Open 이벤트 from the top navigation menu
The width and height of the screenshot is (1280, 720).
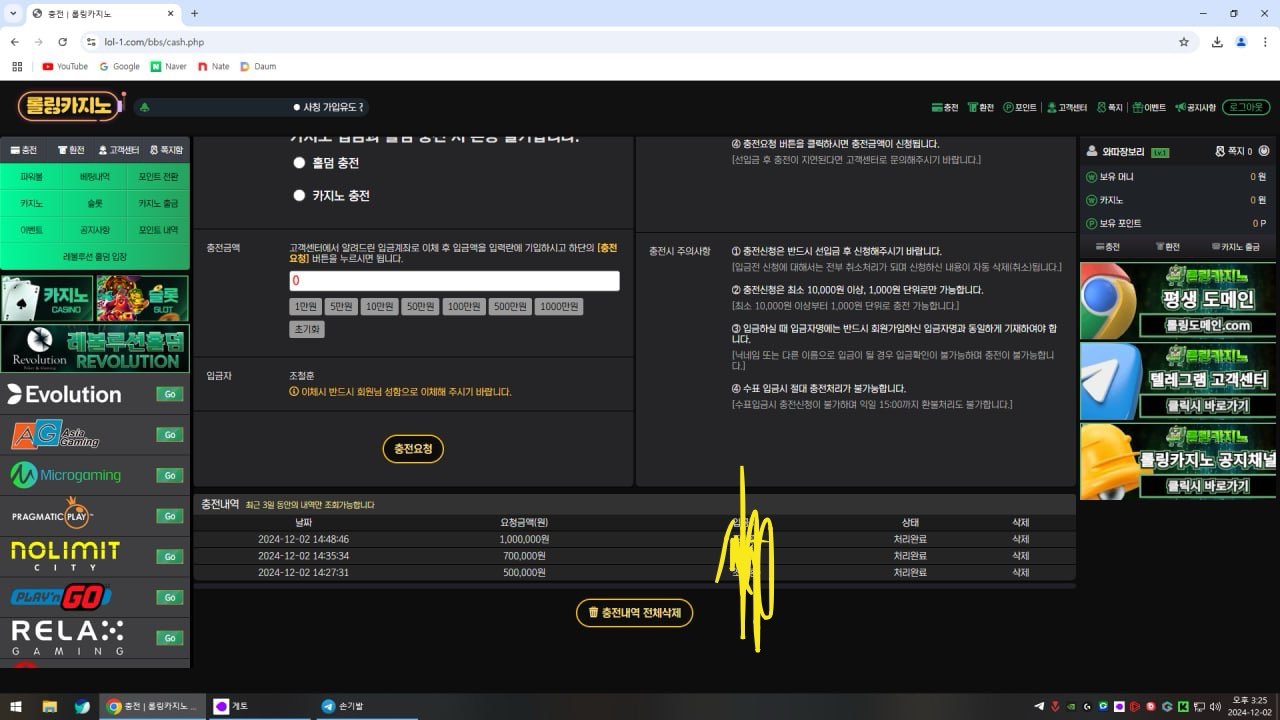(1149, 107)
